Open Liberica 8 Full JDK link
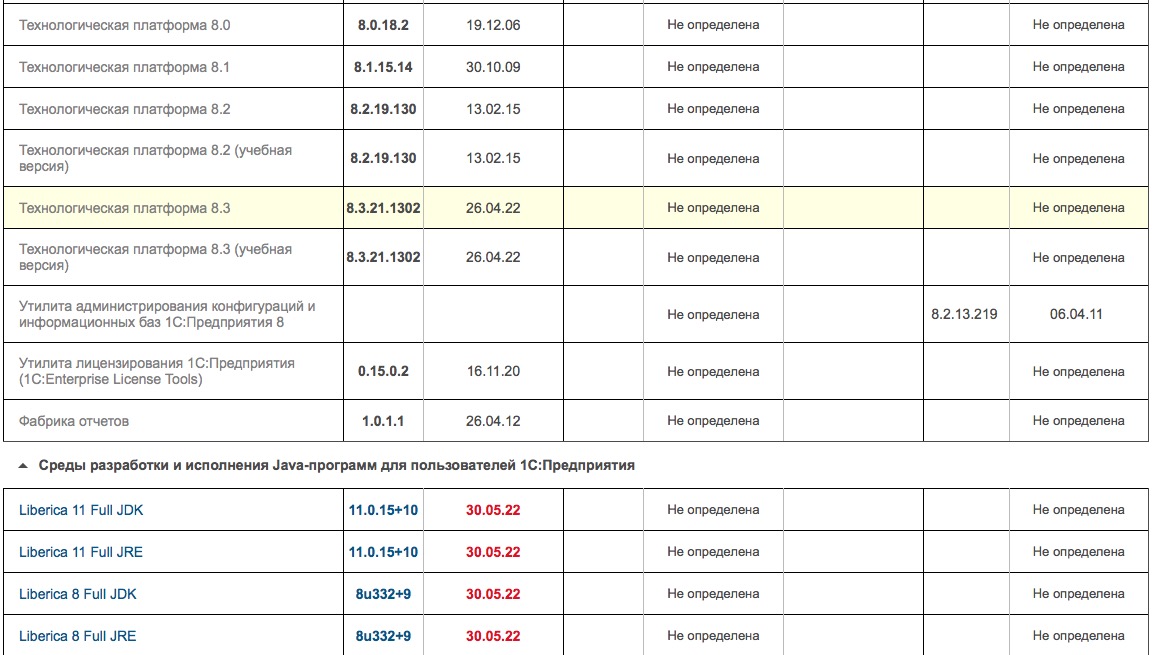 [78, 594]
